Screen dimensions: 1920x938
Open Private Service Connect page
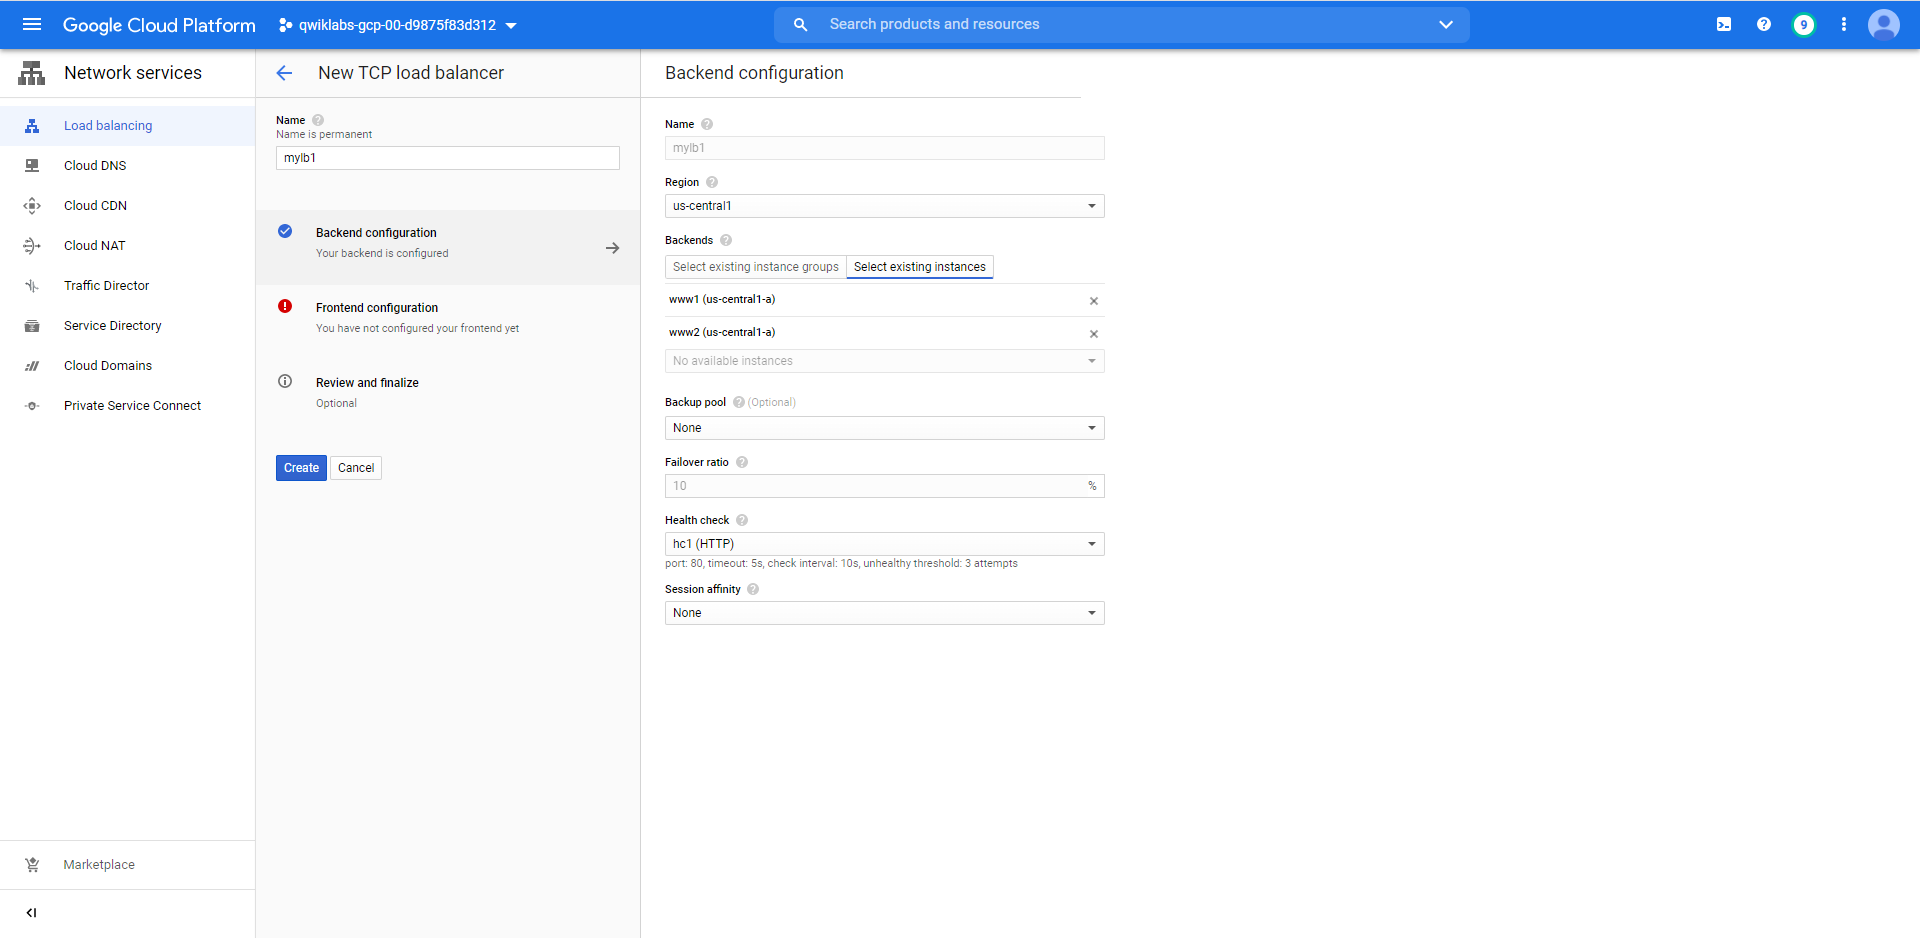(x=132, y=406)
